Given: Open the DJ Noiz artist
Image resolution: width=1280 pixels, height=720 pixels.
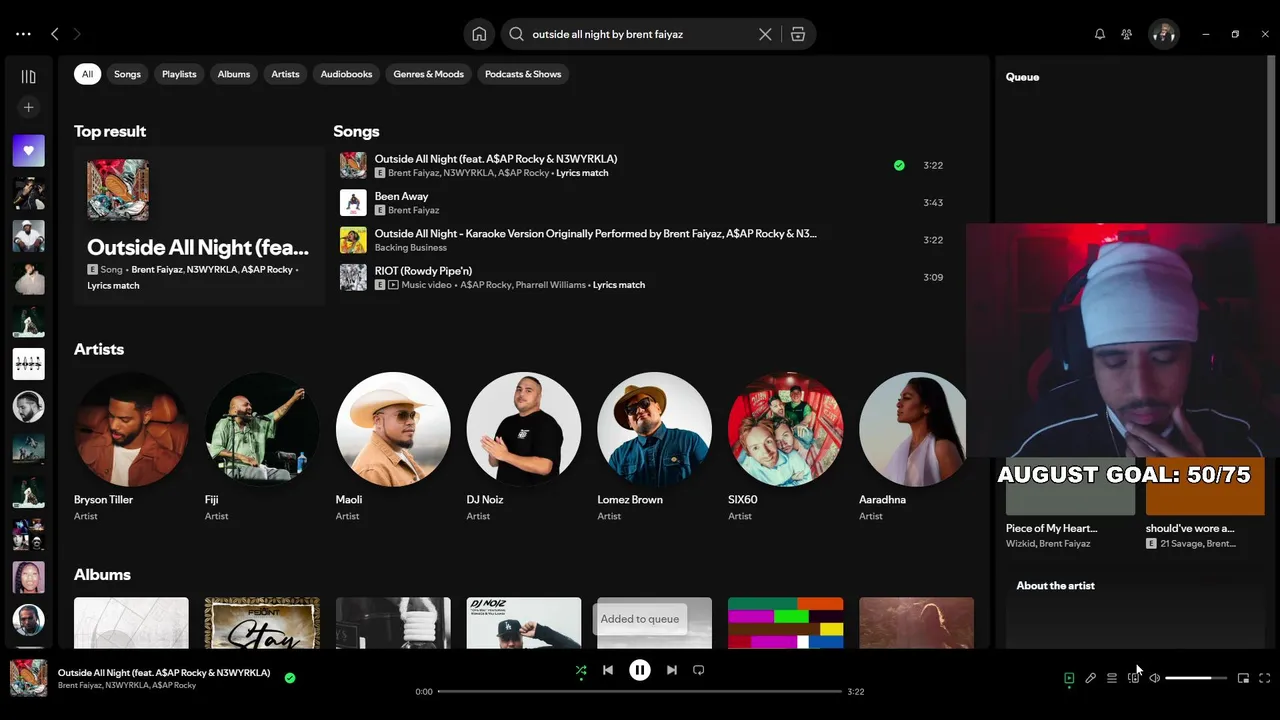Looking at the screenshot, I should [x=524, y=447].
